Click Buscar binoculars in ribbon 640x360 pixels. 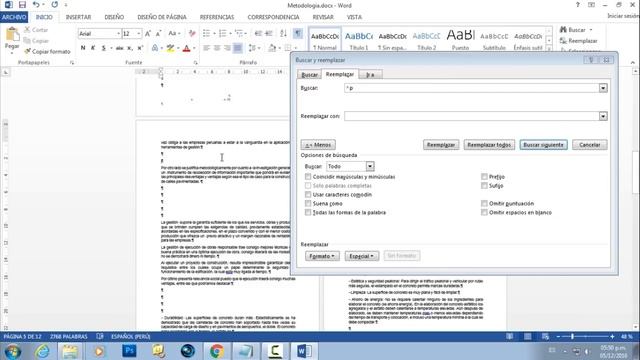573,30
